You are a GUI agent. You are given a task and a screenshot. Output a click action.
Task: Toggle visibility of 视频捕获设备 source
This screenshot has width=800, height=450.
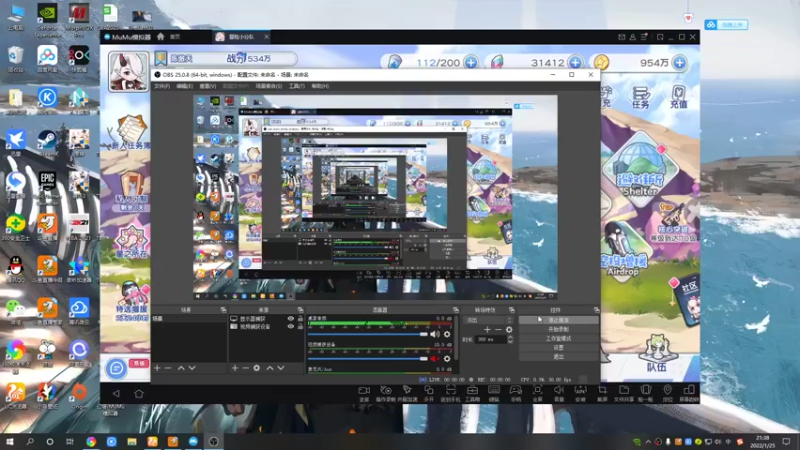coord(291,327)
